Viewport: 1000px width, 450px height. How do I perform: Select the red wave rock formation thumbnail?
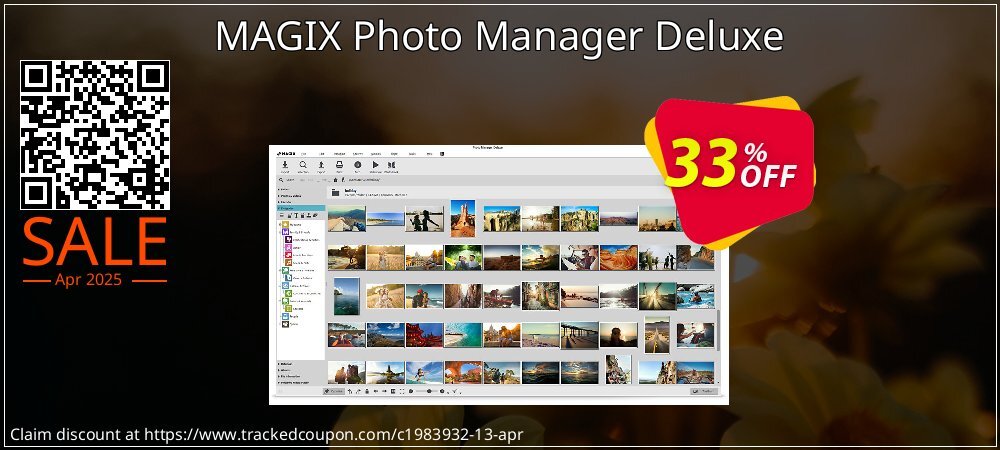[619, 258]
